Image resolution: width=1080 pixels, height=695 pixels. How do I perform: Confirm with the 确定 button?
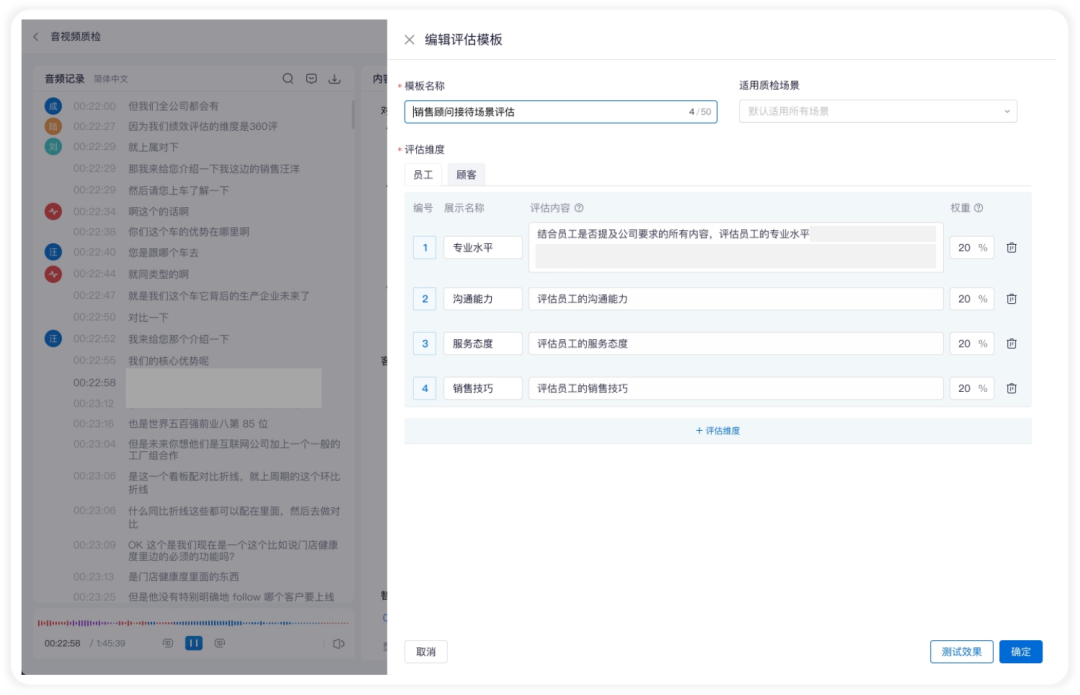1021,652
